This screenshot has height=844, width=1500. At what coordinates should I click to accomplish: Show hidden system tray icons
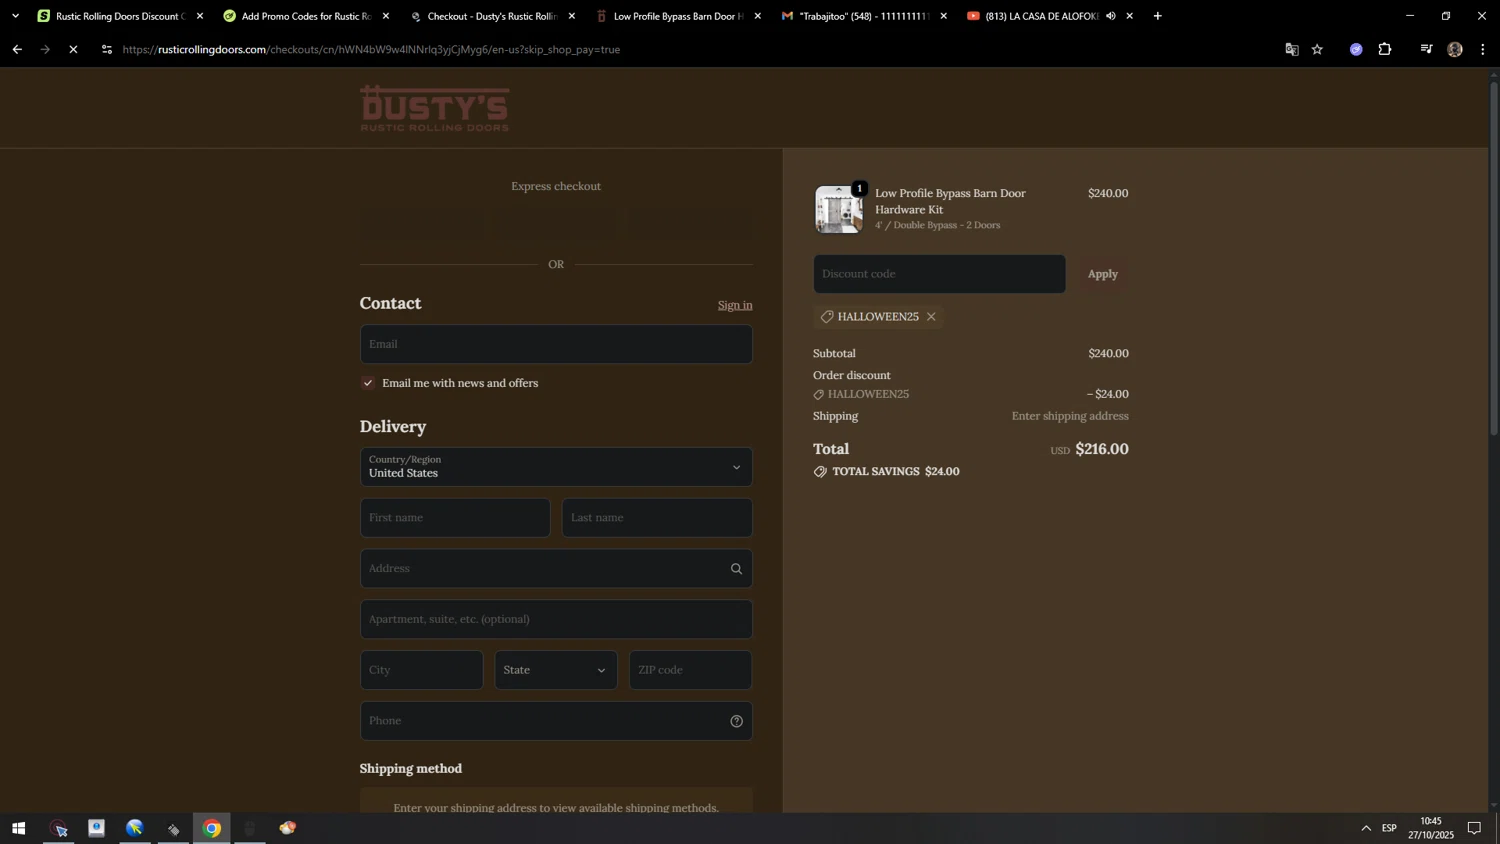click(x=1366, y=828)
